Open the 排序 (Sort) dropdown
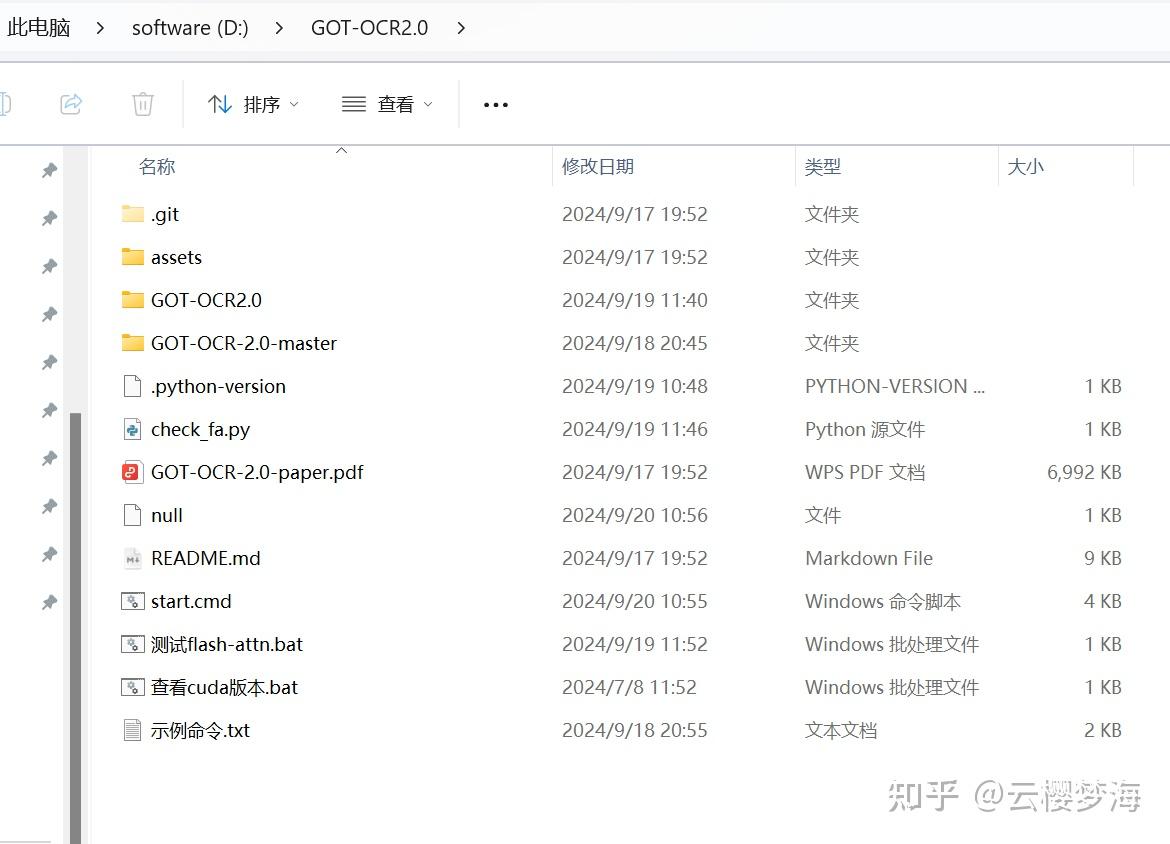This screenshot has height=844, width=1170. click(254, 104)
